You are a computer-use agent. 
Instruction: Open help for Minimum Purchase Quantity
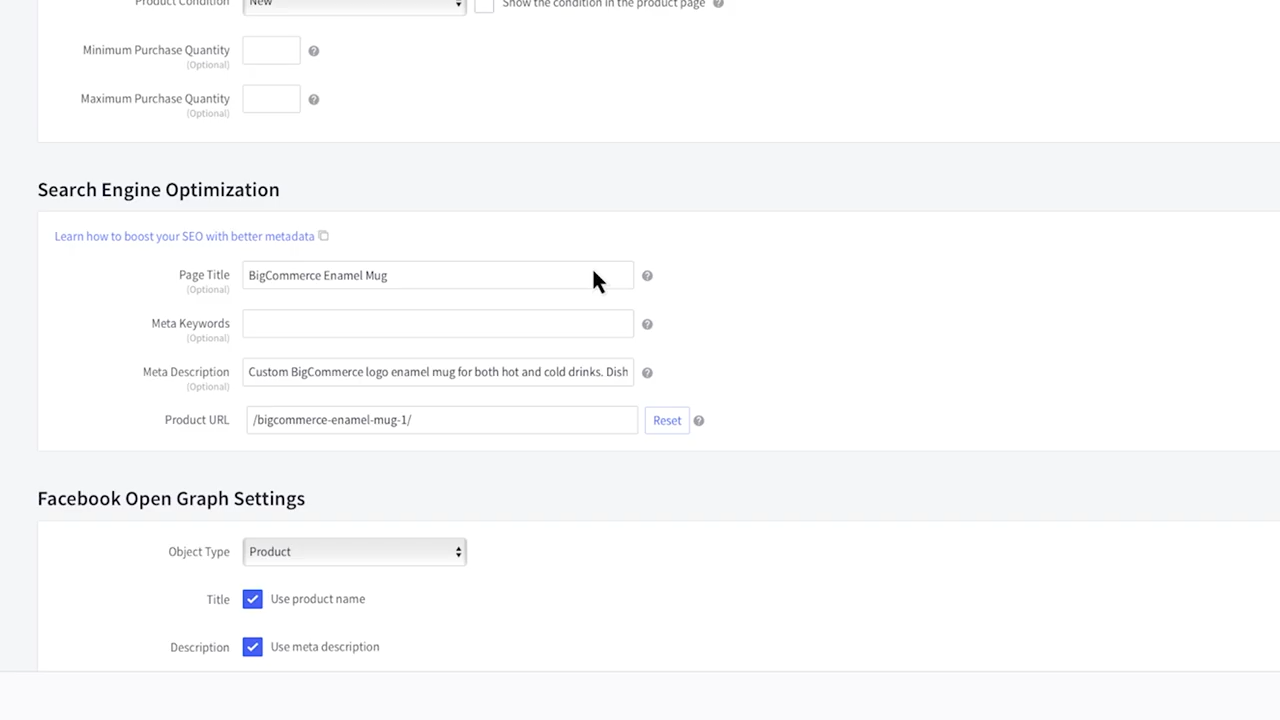click(x=313, y=50)
